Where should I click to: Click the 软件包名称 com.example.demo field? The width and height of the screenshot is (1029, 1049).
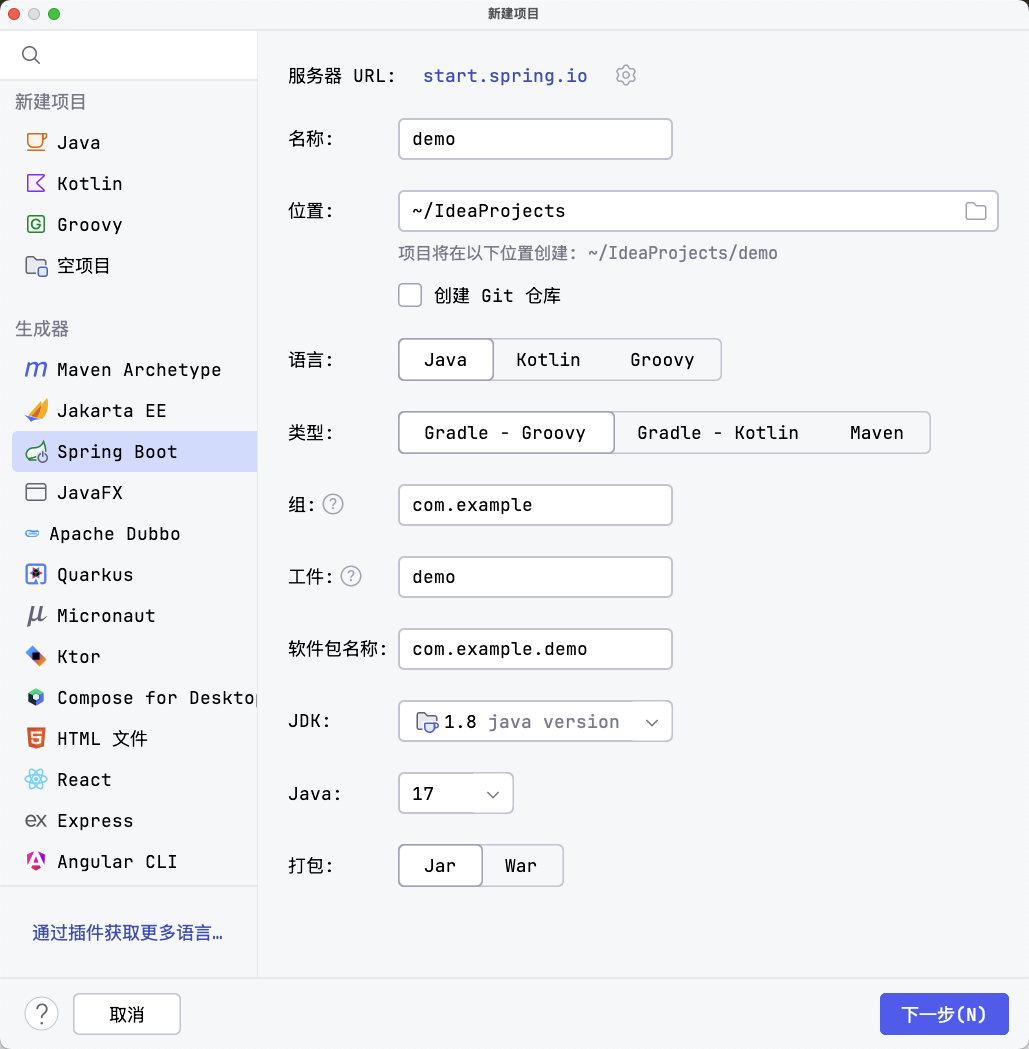tap(535, 649)
